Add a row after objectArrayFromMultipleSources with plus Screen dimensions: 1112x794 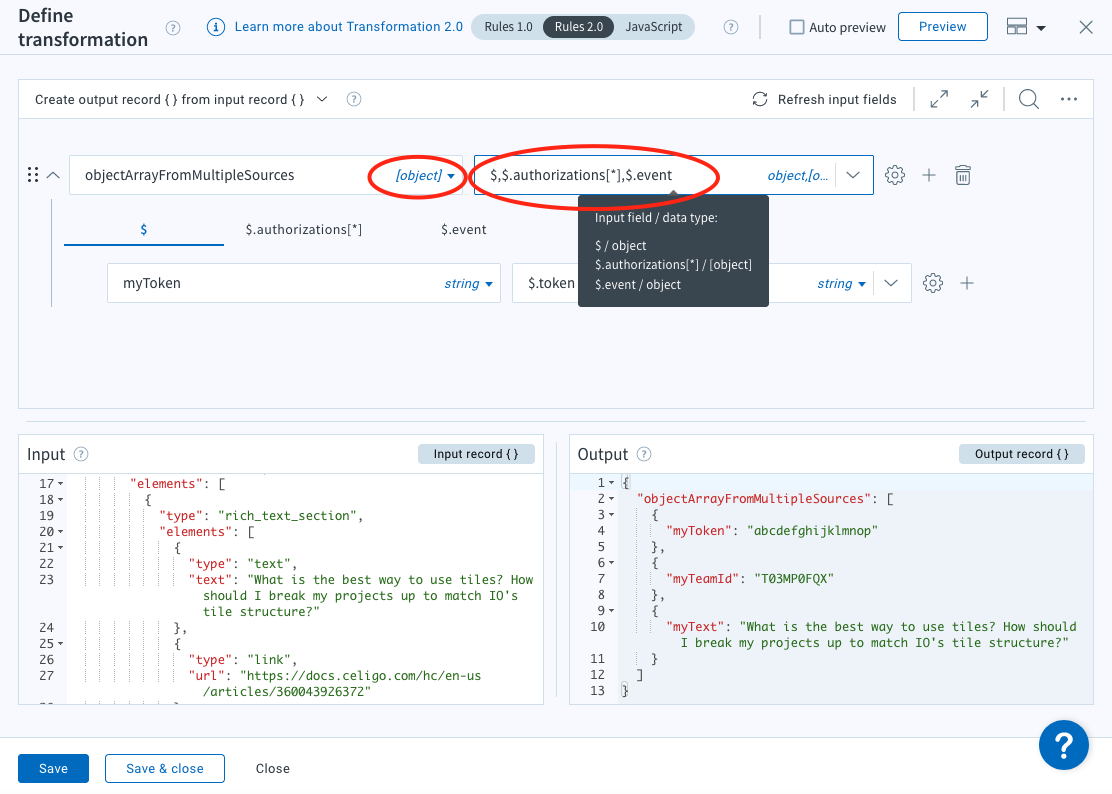(929, 175)
